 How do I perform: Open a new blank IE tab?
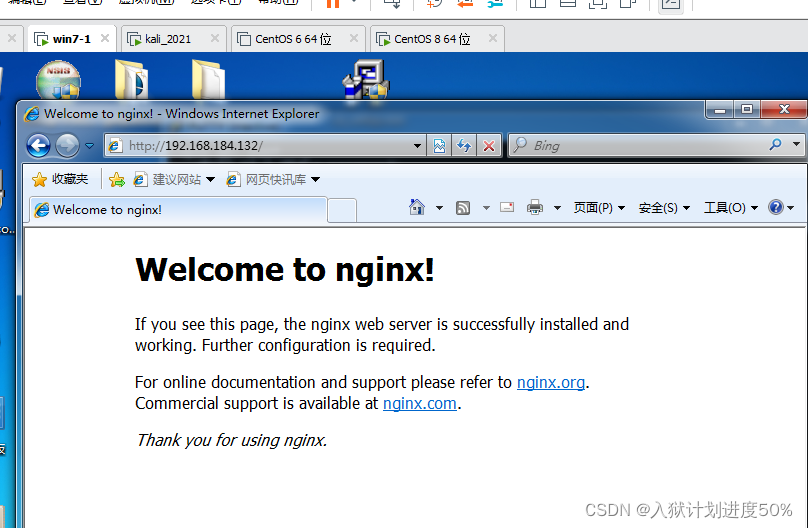click(x=342, y=210)
